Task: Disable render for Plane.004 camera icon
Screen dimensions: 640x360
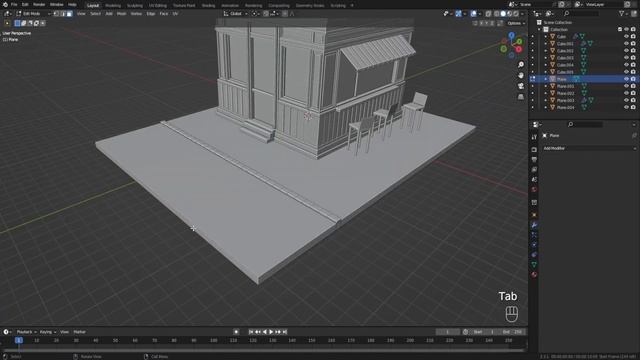Action: pyautogui.click(x=633, y=108)
